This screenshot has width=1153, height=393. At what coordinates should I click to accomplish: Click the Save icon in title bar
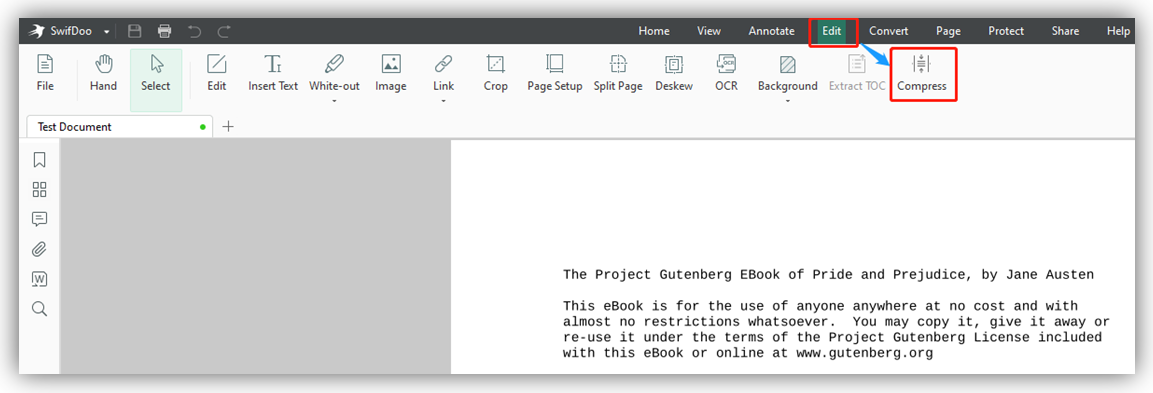[x=135, y=31]
